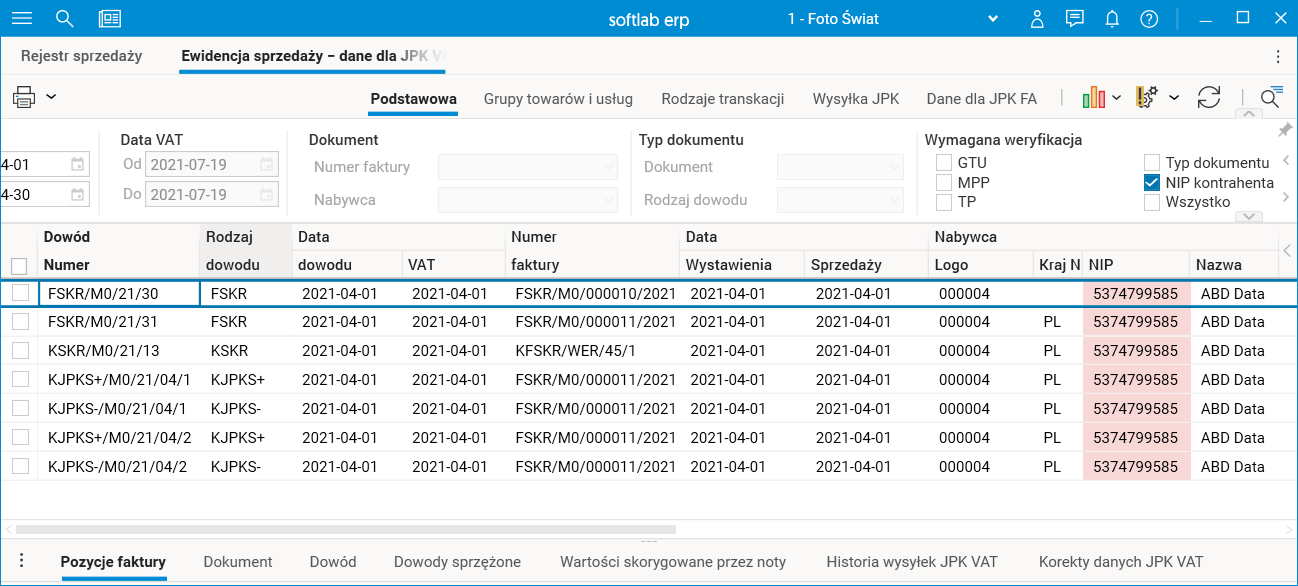Open the bar chart icon

1094,97
